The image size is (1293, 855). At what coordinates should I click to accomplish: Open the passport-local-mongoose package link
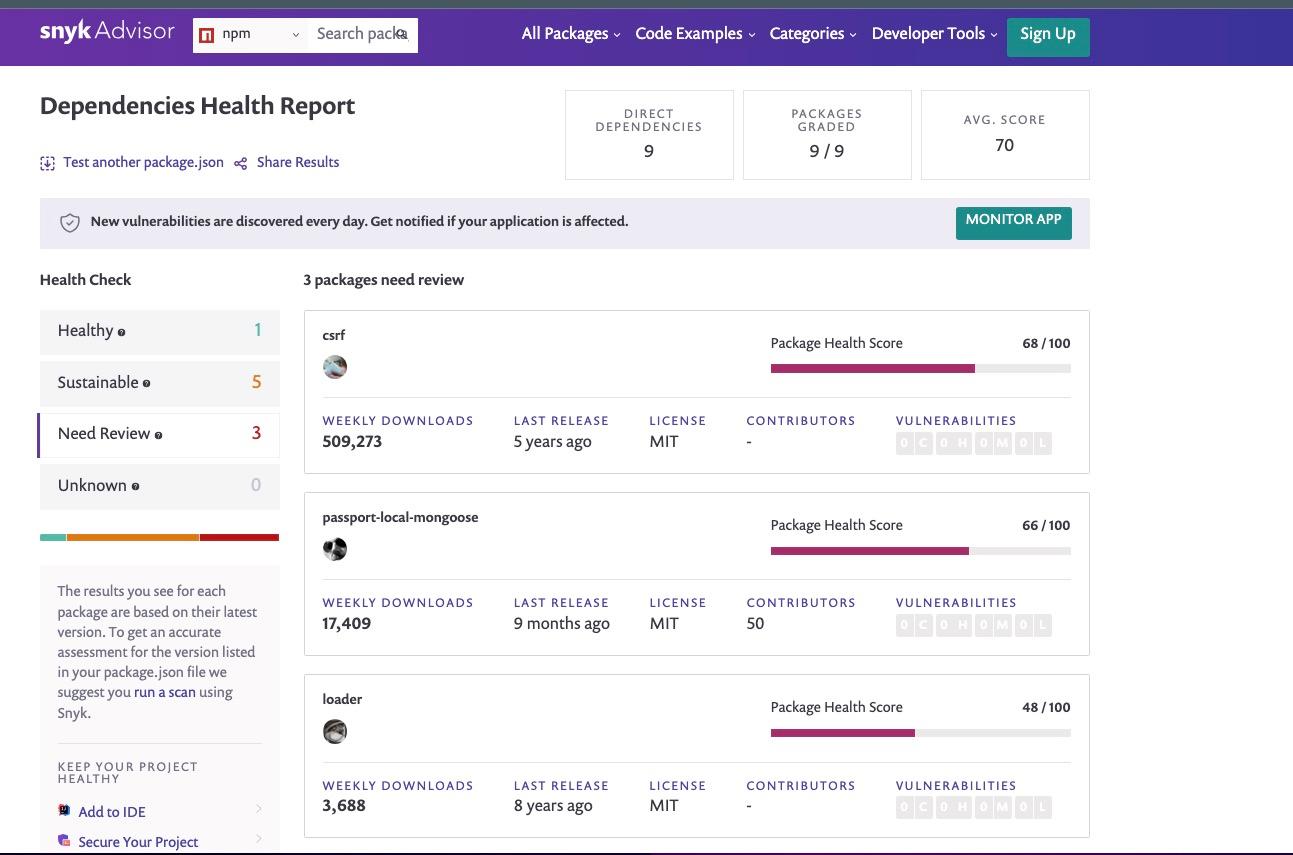tap(400, 517)
